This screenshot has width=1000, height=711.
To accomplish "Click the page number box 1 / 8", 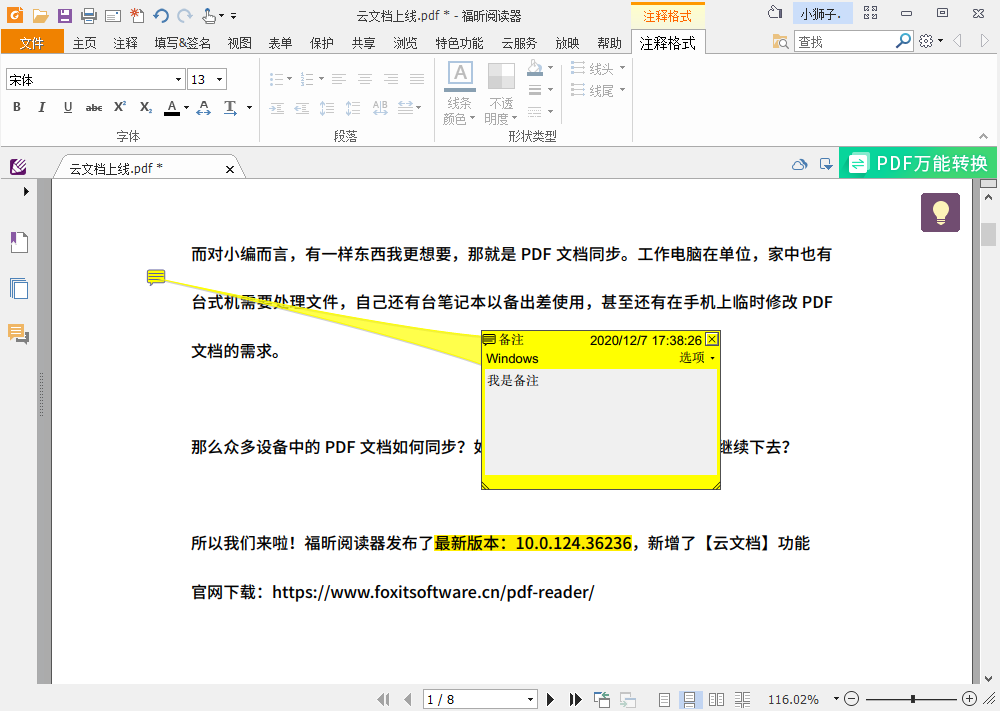I will coord(480,700).
